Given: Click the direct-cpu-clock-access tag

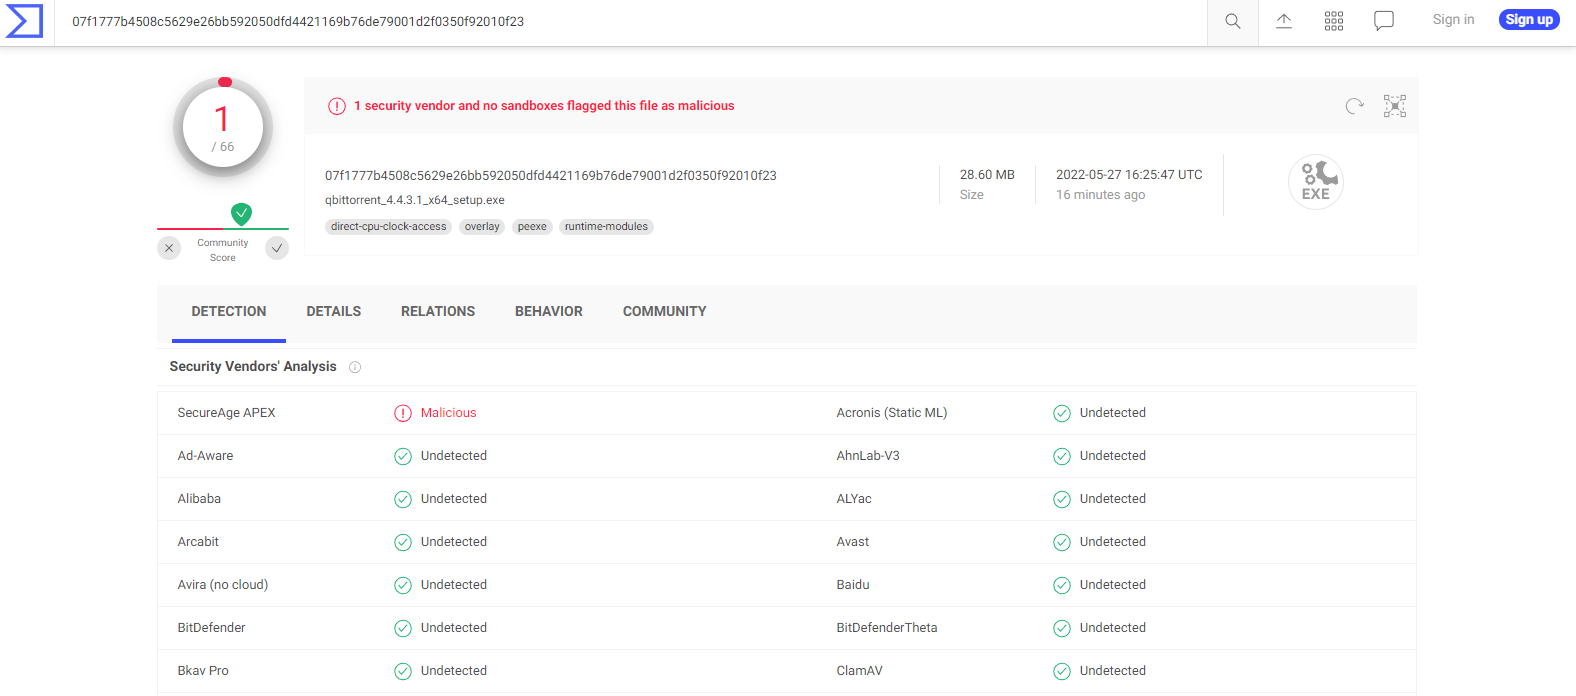Looking at the screenshot, I should [389, 227].
